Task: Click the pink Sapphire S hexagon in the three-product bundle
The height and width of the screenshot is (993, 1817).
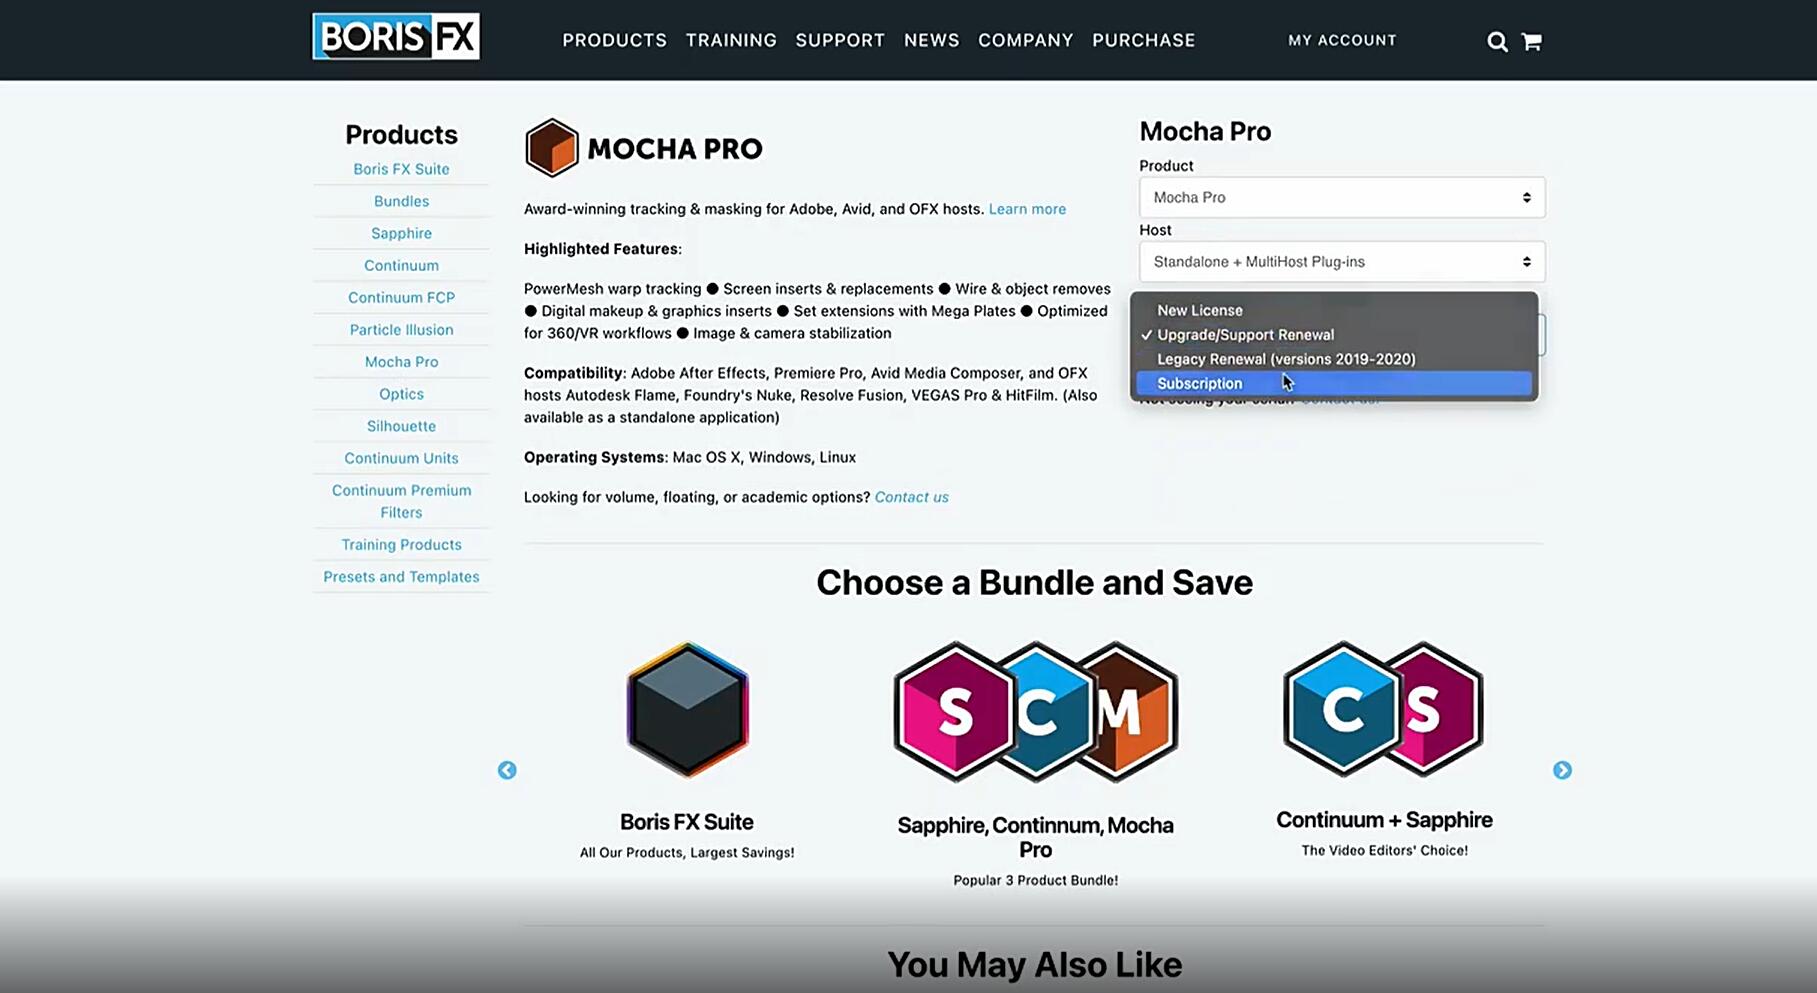Action: click(953, 712)
